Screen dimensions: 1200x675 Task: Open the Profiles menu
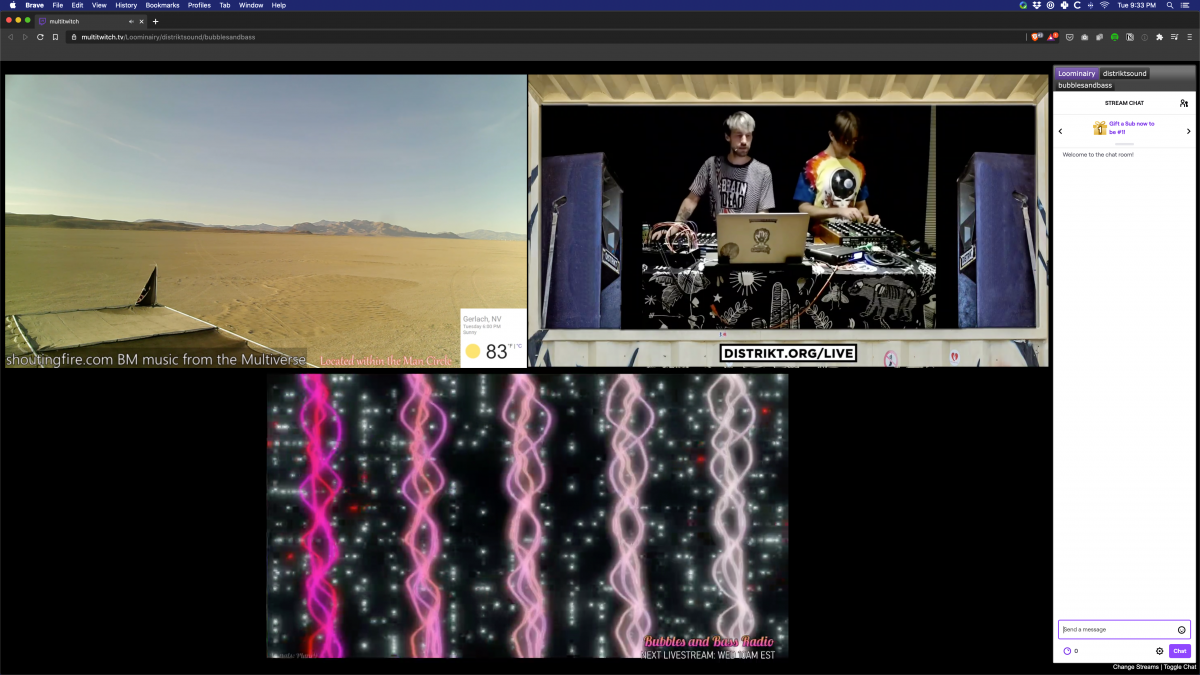(199, 5)
